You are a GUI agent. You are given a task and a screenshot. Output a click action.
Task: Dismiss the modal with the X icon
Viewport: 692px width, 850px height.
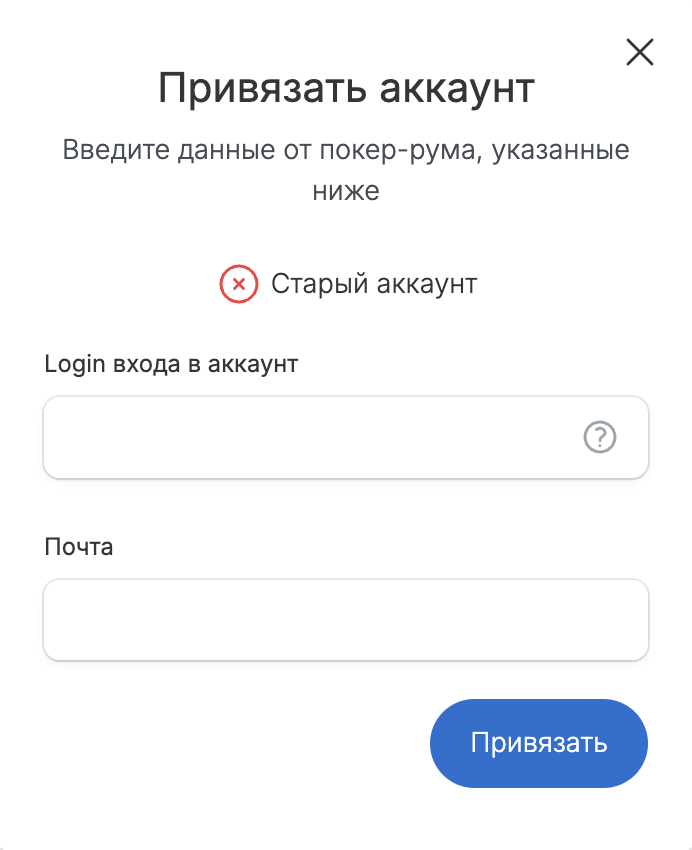(639, 52)
